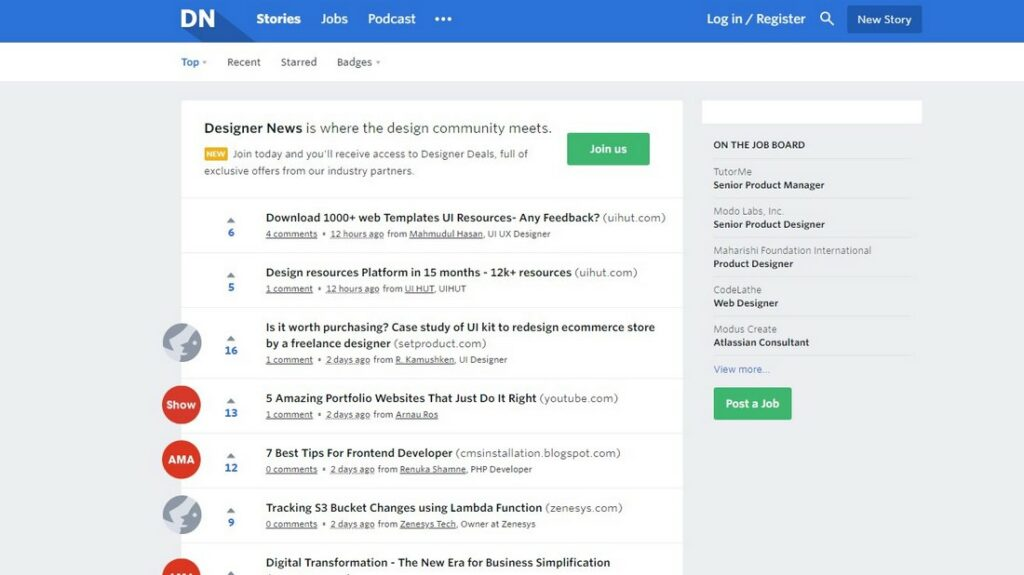Click the red Show badge icon

coord(181,404)
